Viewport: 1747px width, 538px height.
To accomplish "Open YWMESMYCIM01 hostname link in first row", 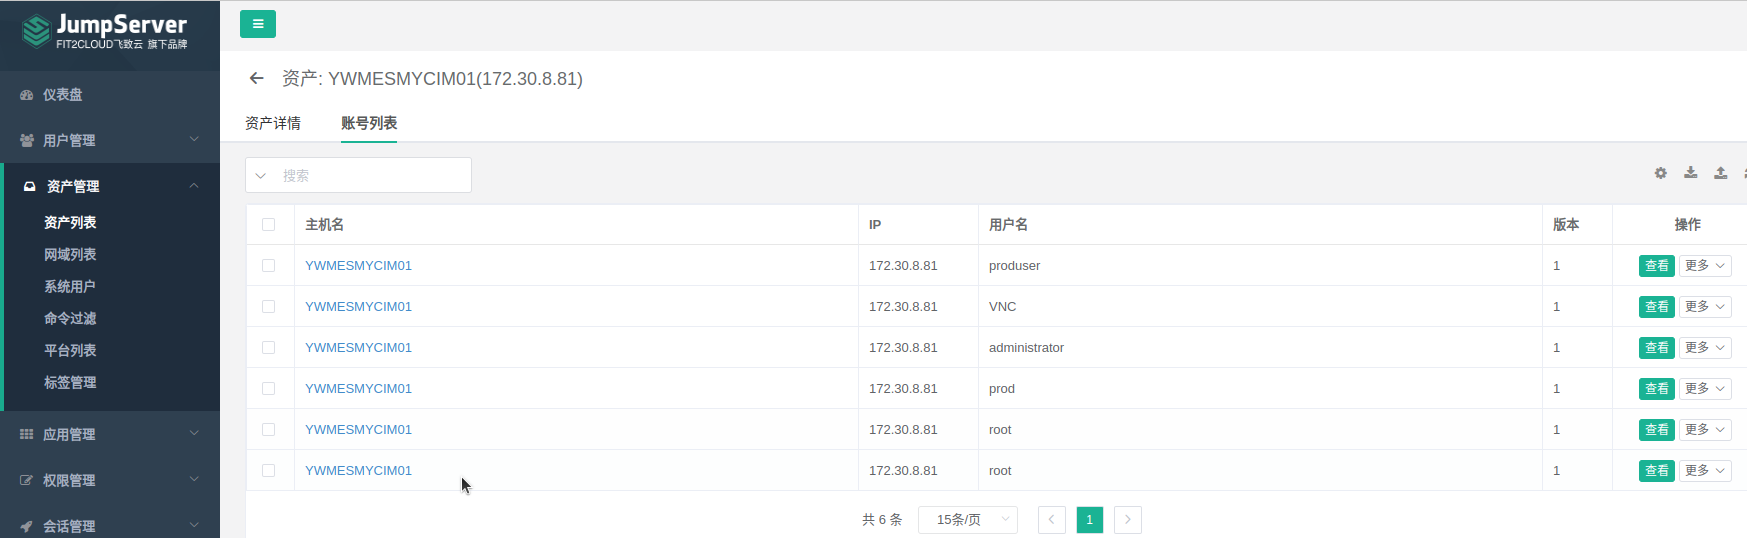I will click(358, 266).
